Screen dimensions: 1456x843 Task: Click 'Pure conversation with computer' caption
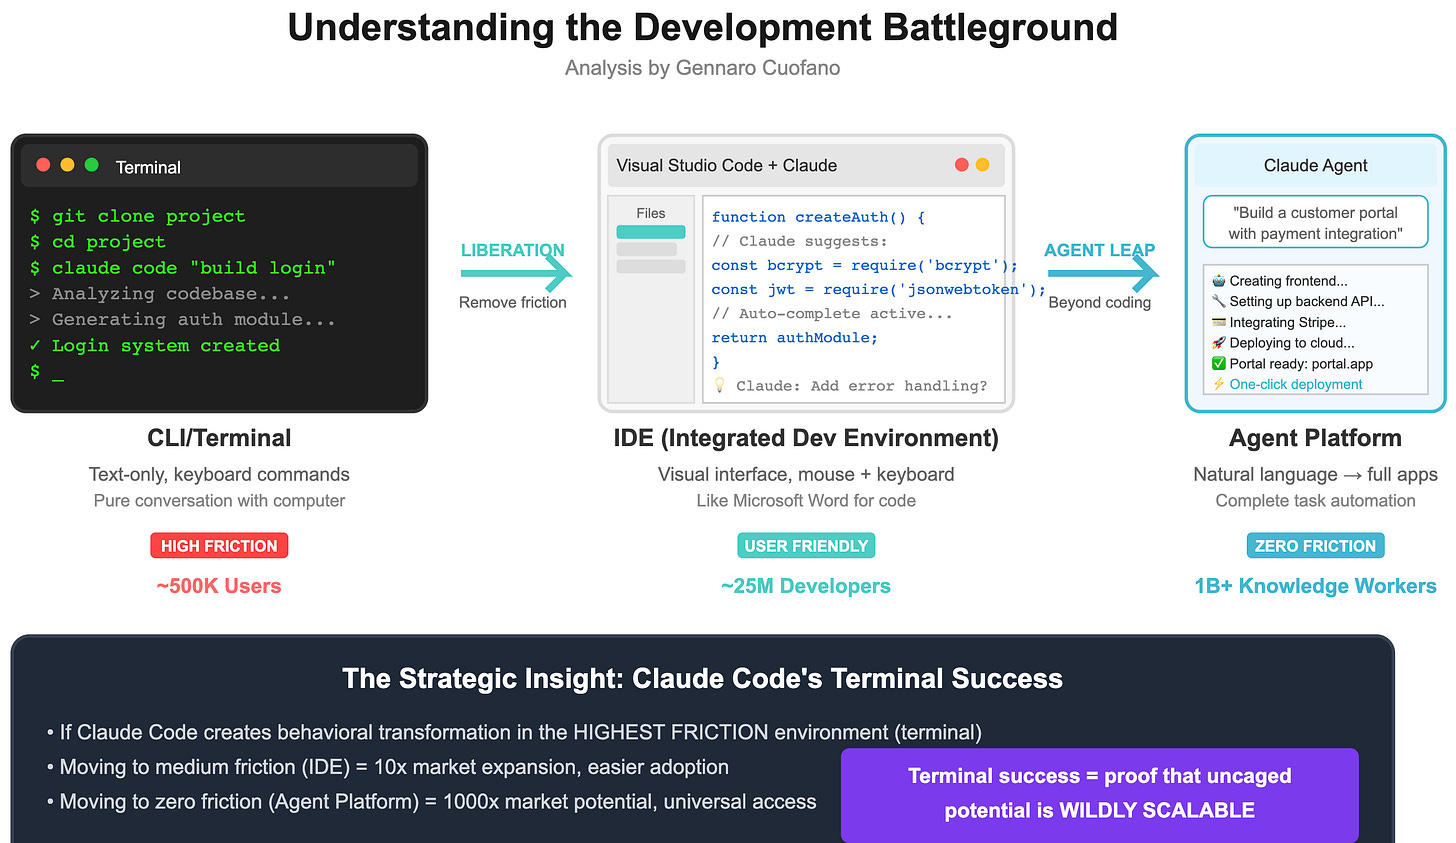point(219,501)
